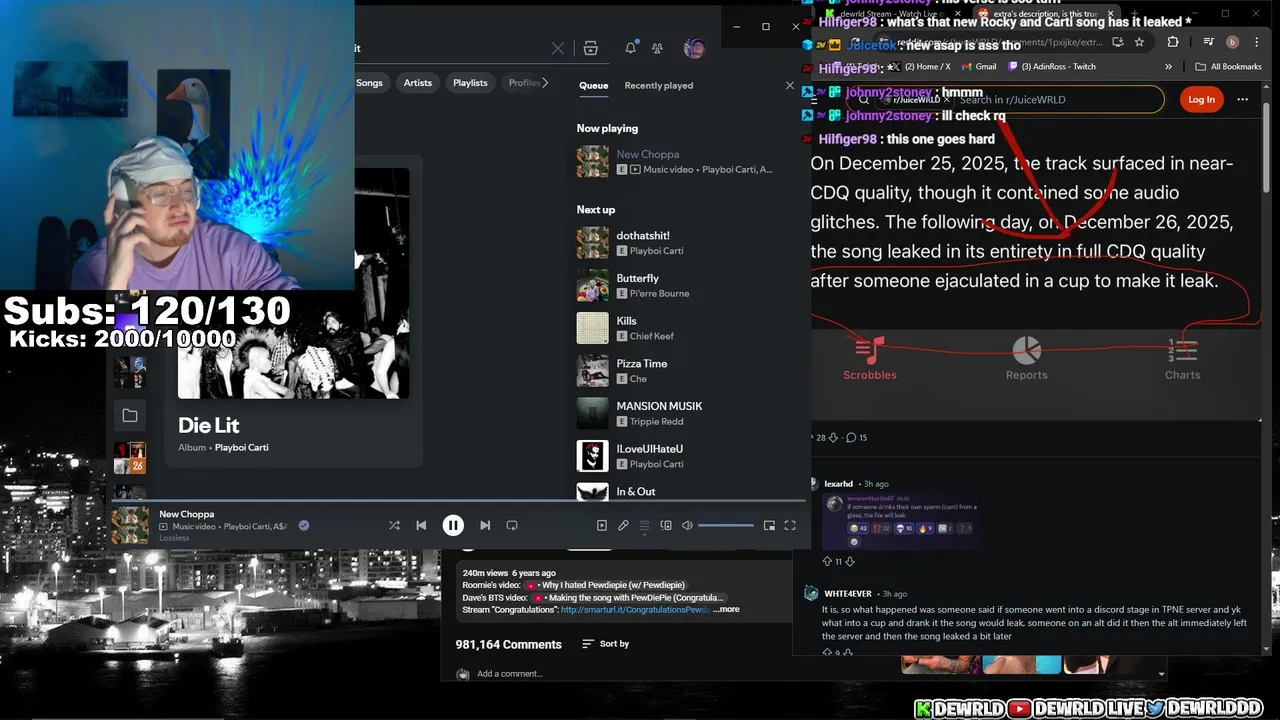The image size is (1280, 720).
Task: Toggle repeat in the player bar
Action: pyautogui.click(x=512, y=525)
